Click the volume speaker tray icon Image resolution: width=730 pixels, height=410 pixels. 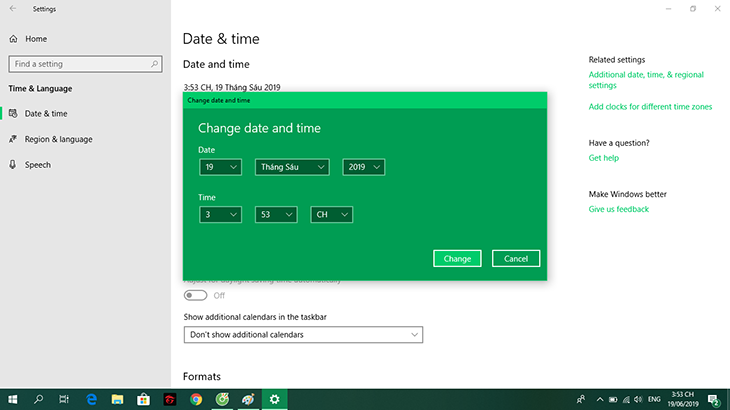(638, 399)
